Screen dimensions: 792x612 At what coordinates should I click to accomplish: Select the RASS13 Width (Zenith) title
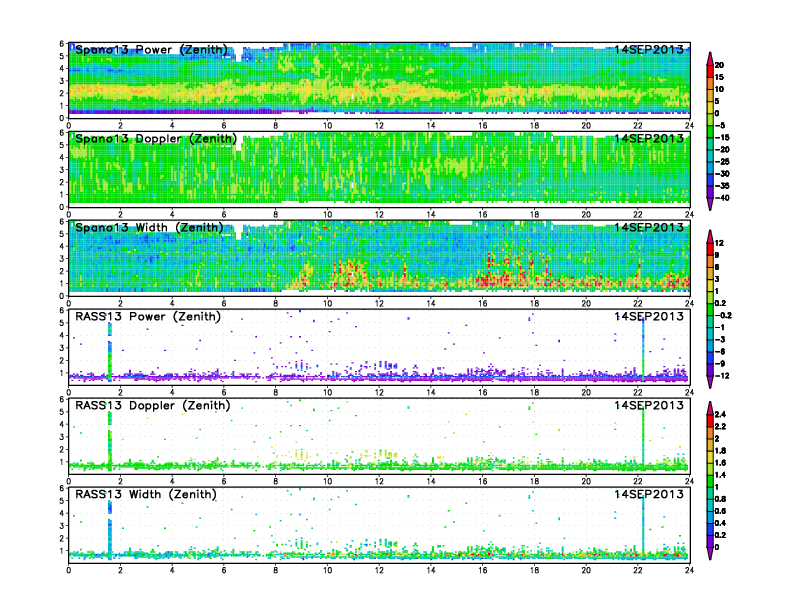(x=148, y=494)
